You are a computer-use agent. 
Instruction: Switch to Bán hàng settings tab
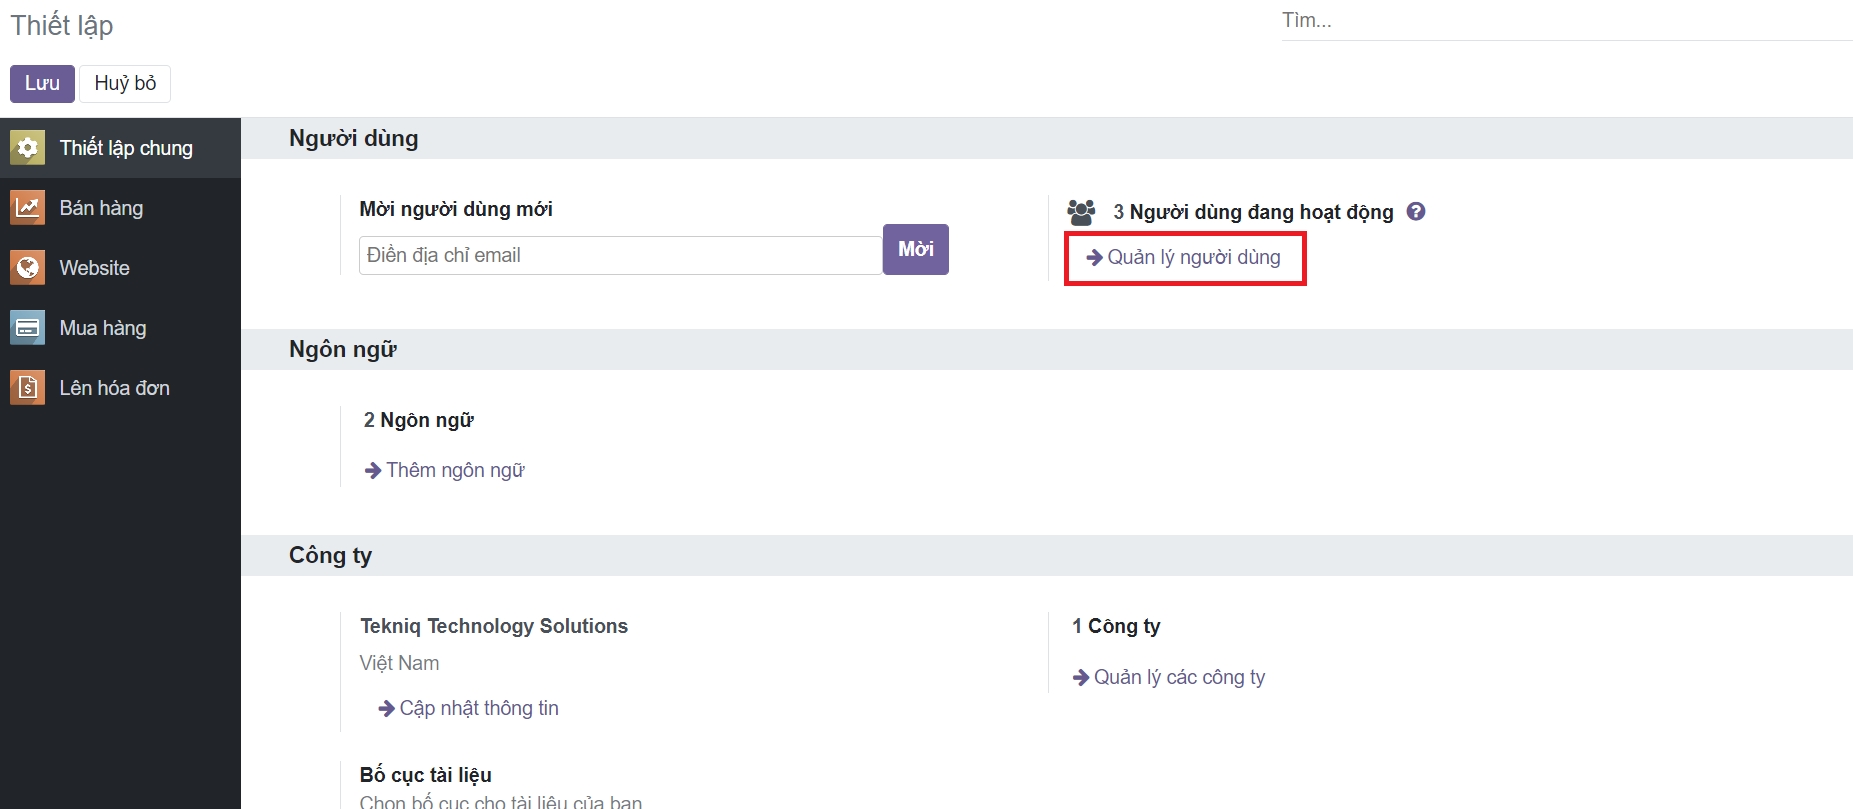pos(101,208)
